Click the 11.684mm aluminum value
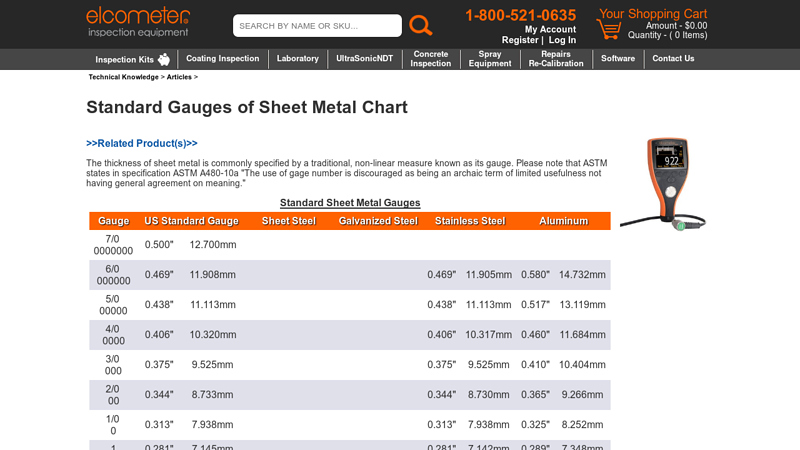Screen dimensions: 800x450 582,335
